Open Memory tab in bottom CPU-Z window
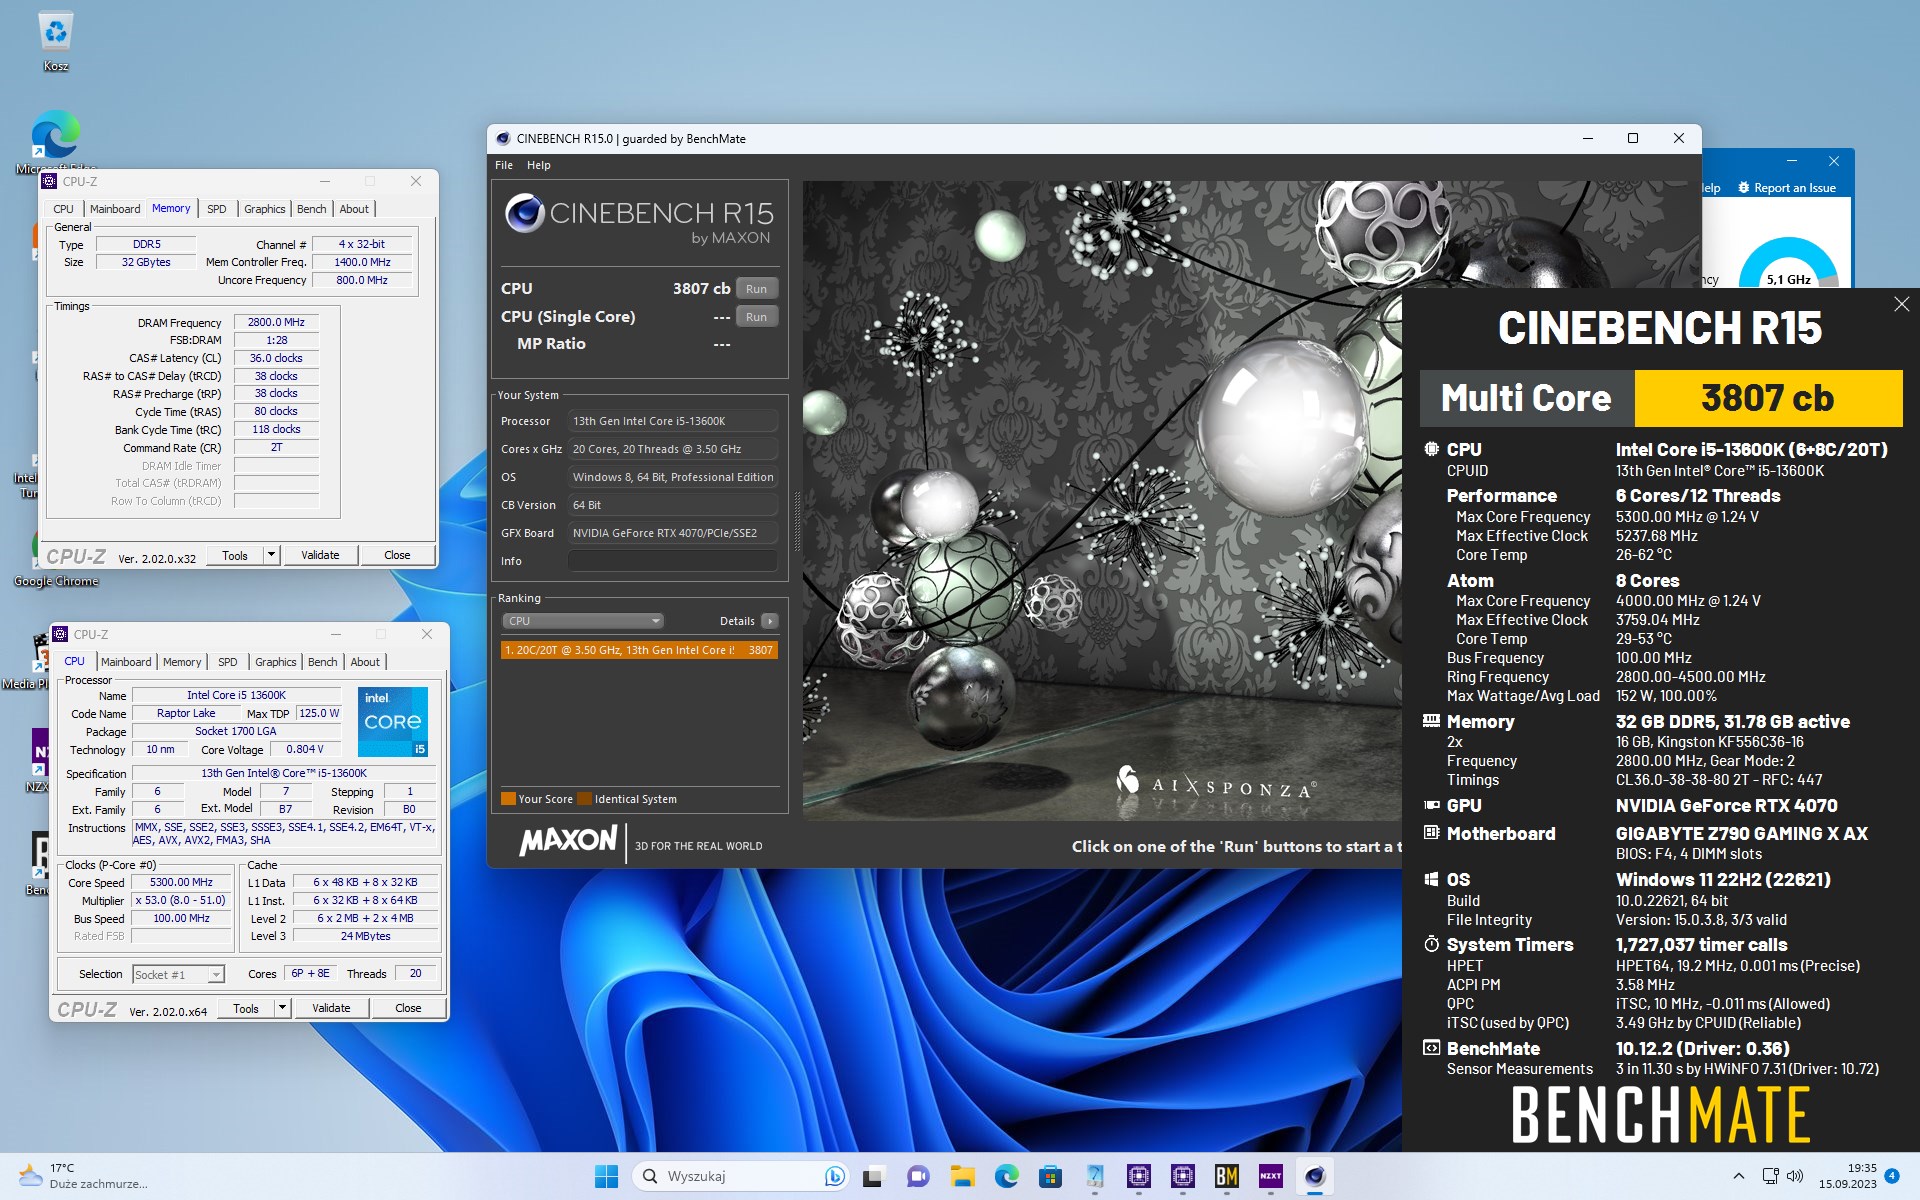The height and width of the screenshot is (1200, 1920). [x=182, y=662]
